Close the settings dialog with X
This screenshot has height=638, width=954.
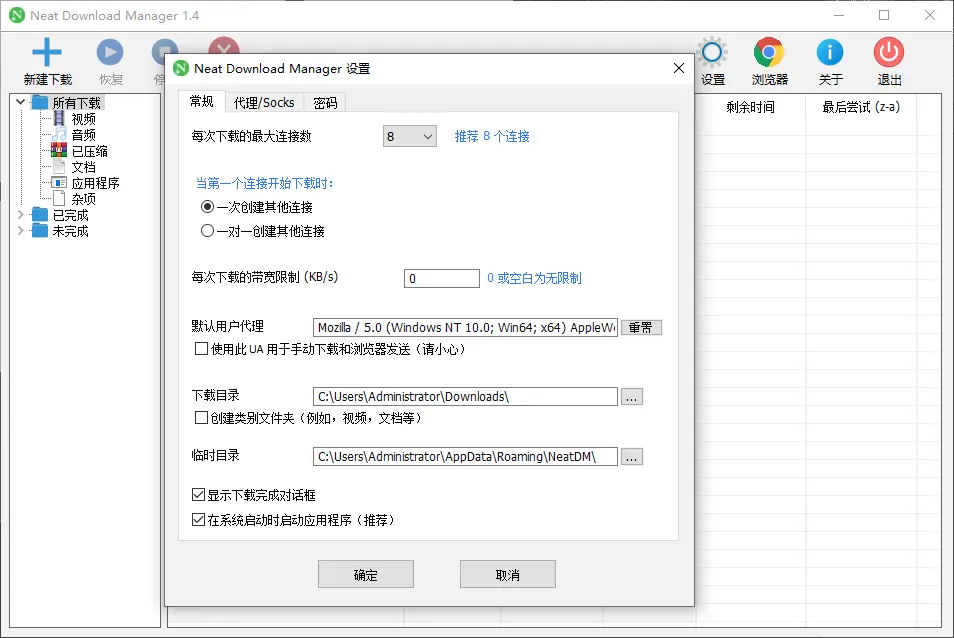pos(679,68)
